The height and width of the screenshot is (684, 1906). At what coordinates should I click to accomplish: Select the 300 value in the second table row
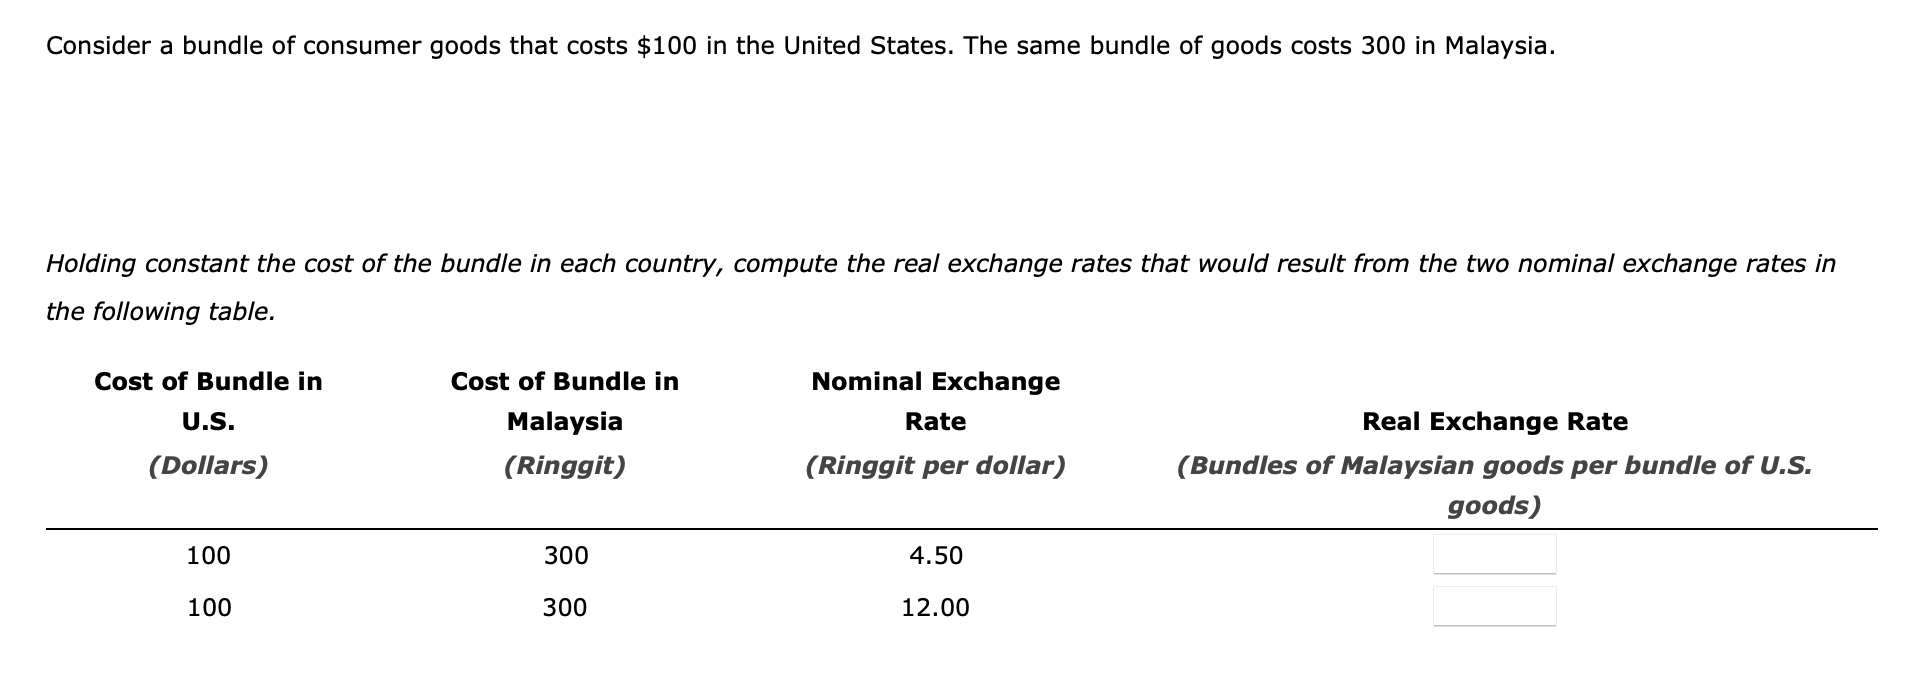[x=565, y=608]
